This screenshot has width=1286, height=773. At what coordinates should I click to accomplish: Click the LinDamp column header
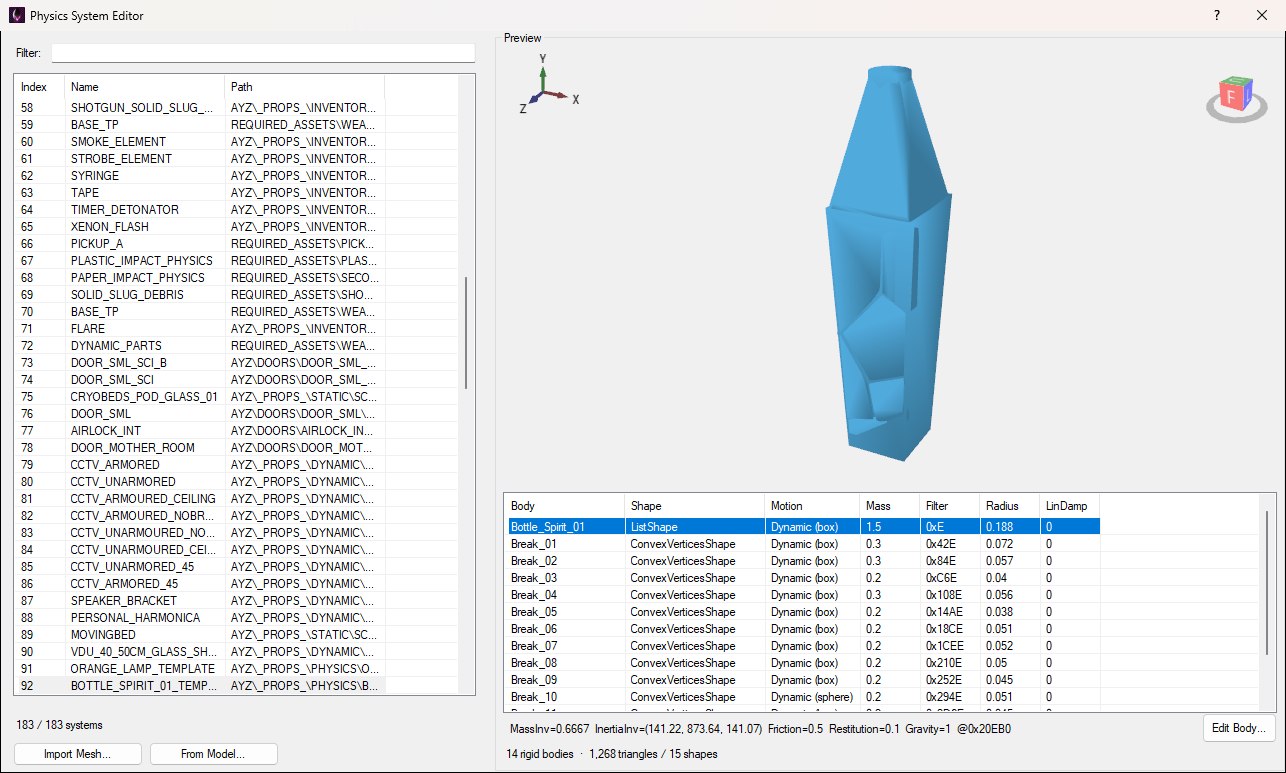pos(1069,506)
